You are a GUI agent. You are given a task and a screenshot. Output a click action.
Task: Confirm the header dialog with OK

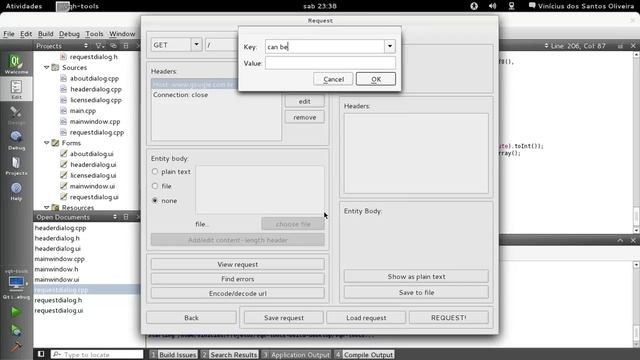coord(376,79)
